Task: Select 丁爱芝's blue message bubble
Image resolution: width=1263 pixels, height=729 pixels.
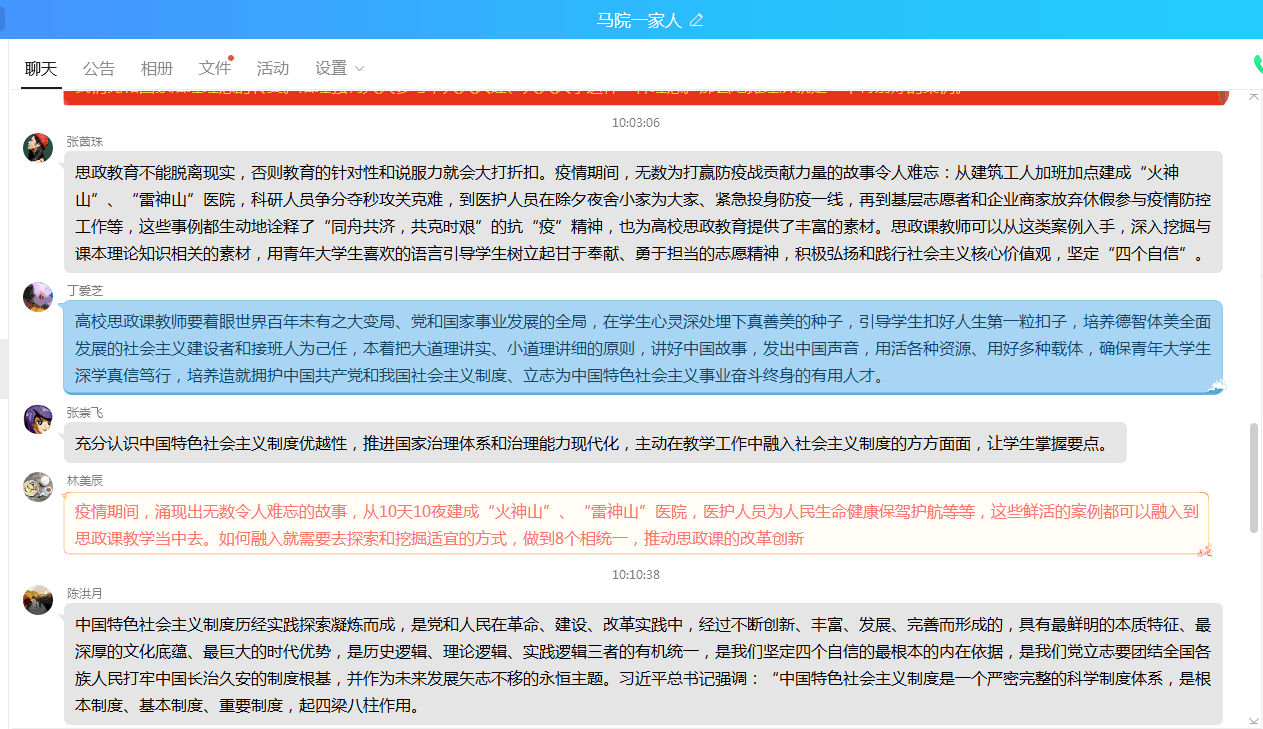Action: tap(643, 348)
